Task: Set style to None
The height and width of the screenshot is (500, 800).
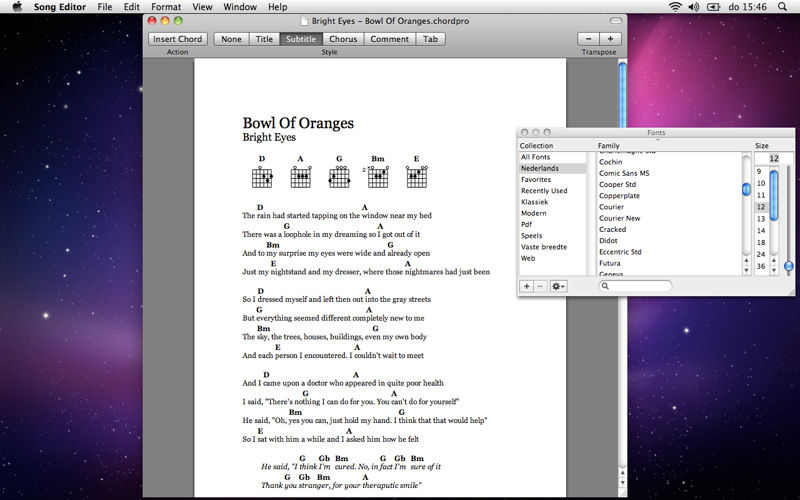Action: click(x=231, y=39)
